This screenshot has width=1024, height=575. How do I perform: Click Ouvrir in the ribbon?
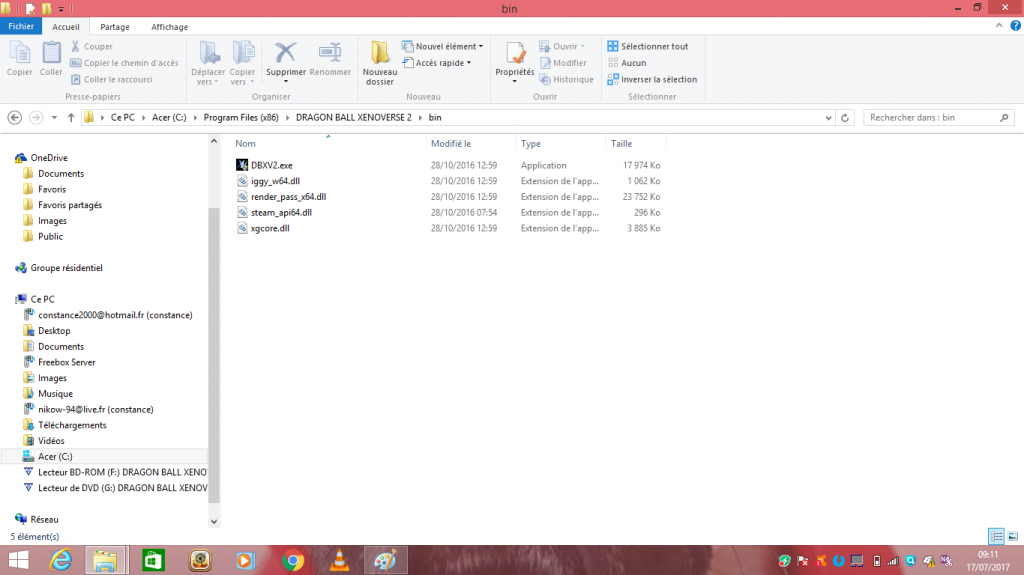[562, 46]
